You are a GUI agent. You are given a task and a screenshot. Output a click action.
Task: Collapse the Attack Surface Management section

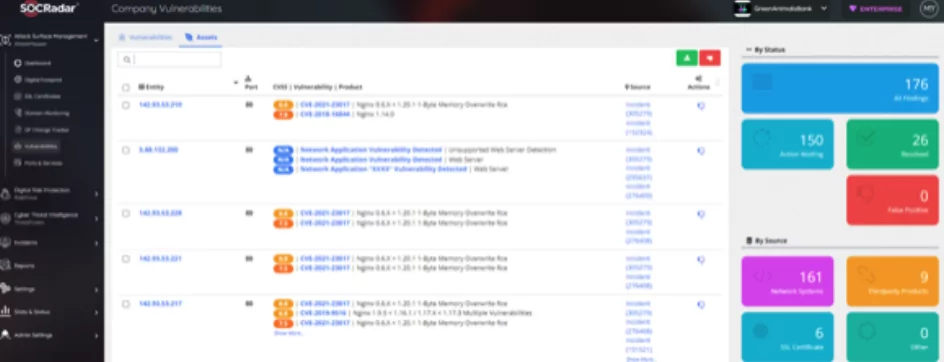[x=96, y=40]
